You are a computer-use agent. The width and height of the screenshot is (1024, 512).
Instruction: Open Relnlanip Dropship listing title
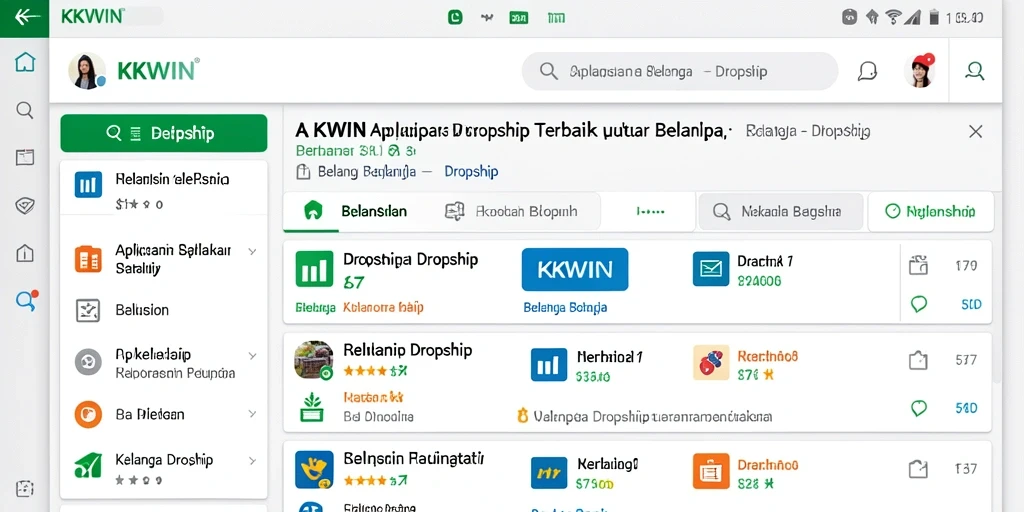pos(408,350)
